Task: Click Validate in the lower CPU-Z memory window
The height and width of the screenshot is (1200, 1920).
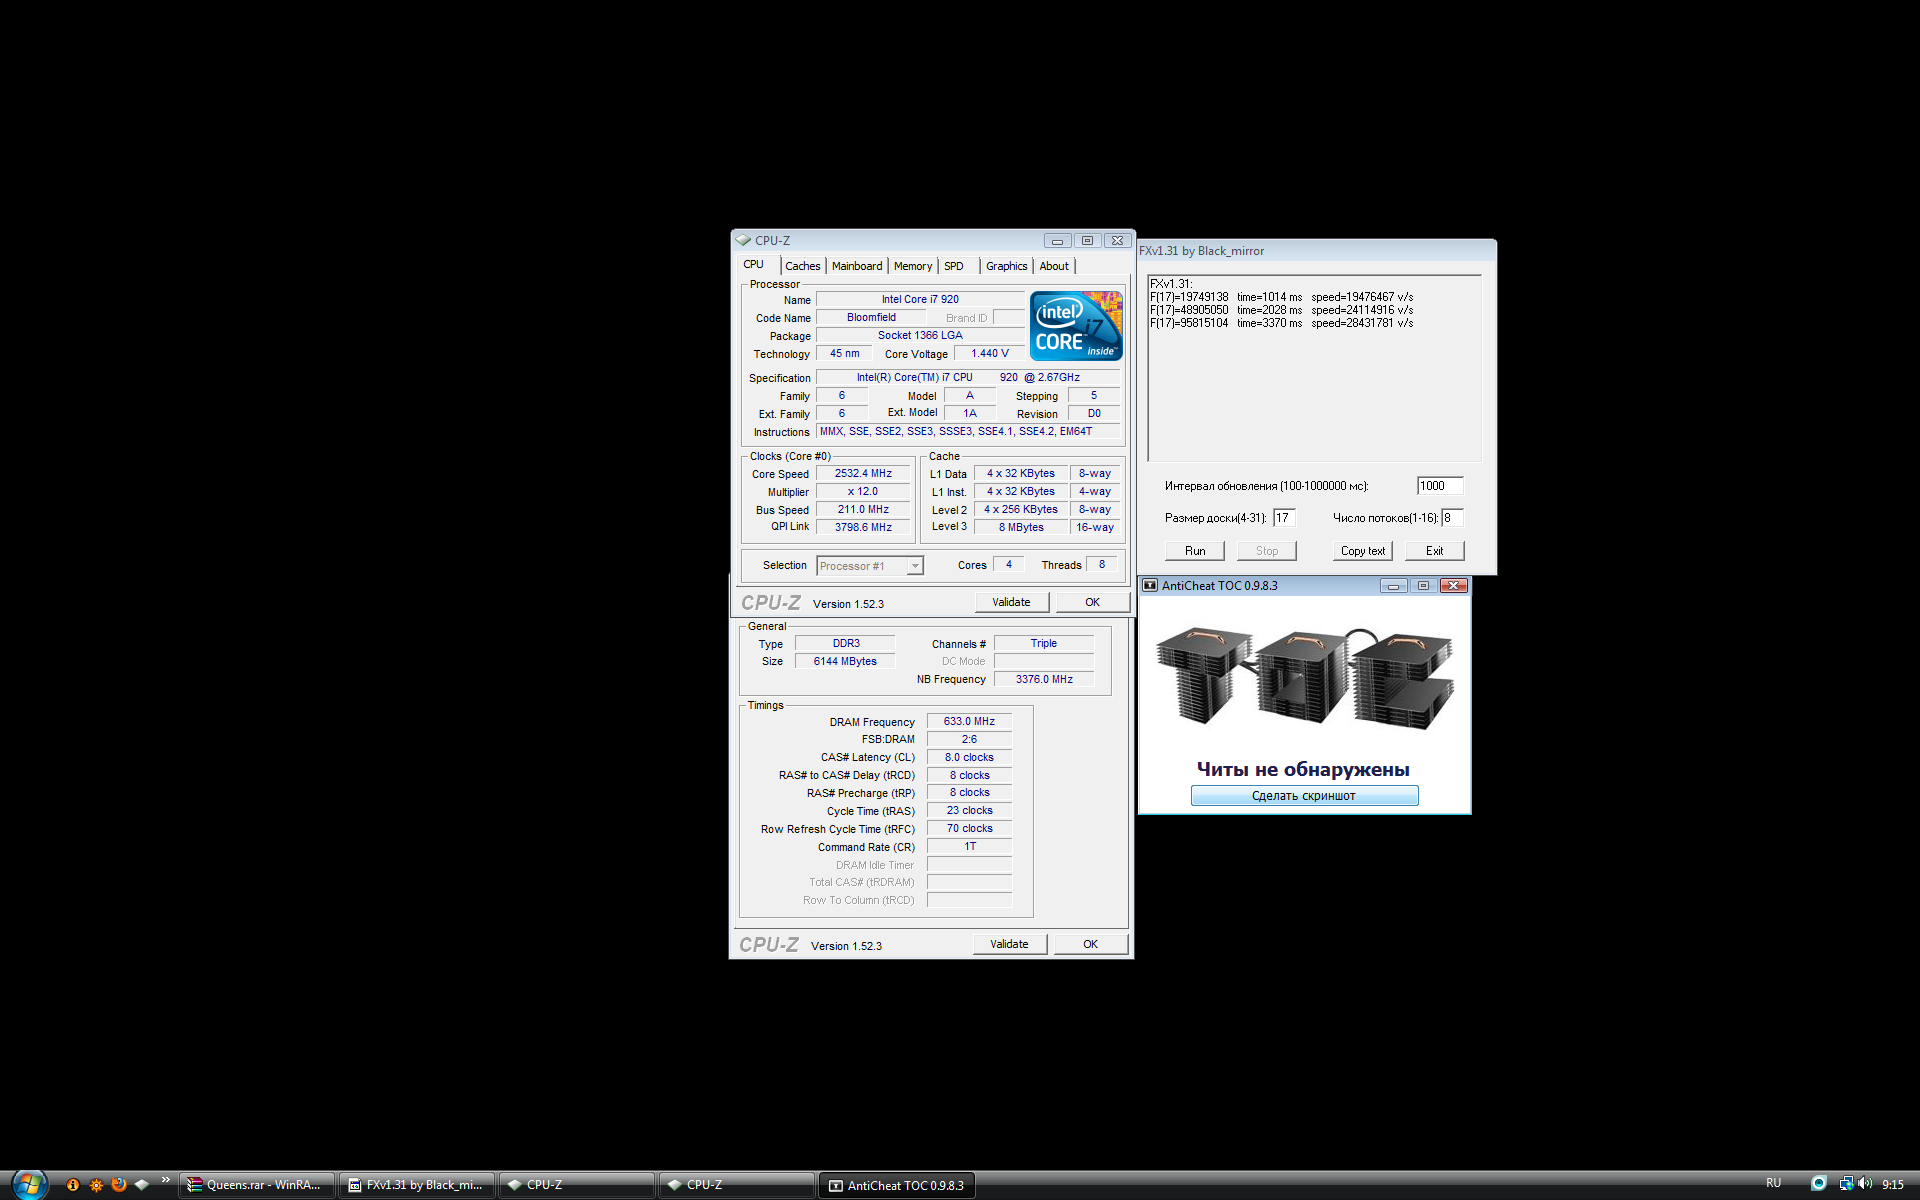Action: tap(1009, 944)
